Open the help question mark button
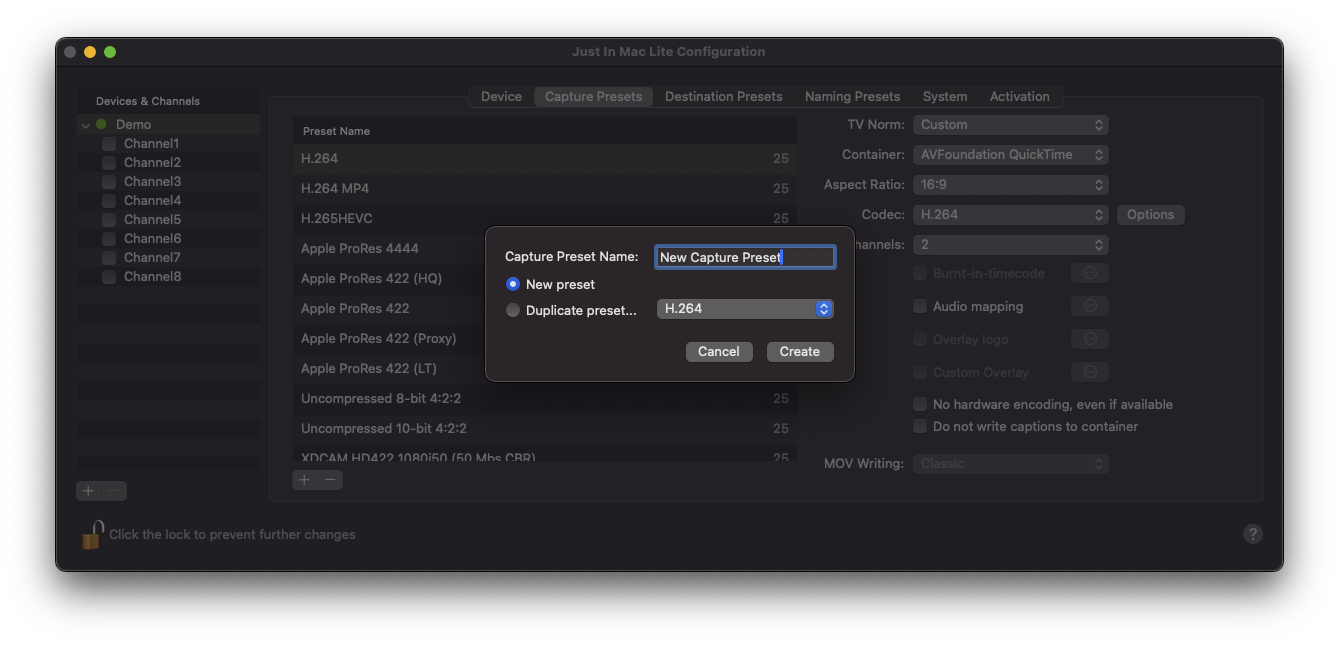1339x645 pixels. [x=1252, y=534]
